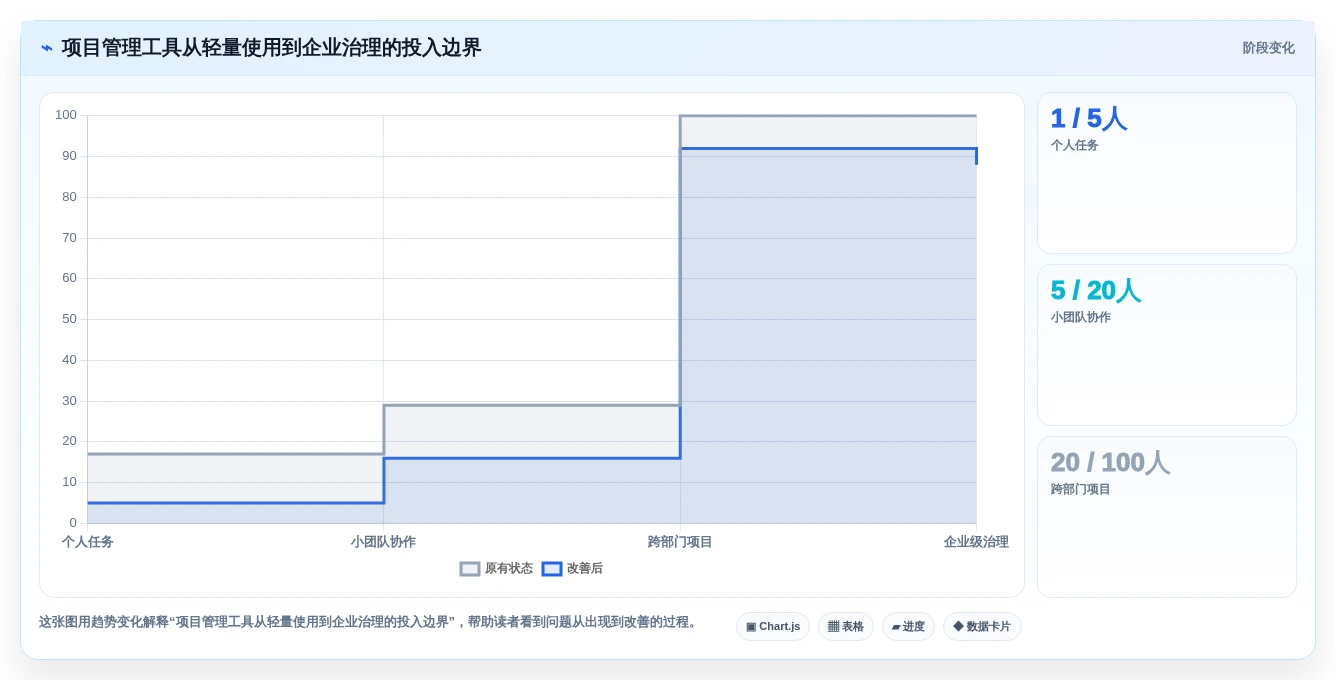Select the 数据卡片 tag chip
The width and height of the screenshot is (1336, 680).
[982, 627]
